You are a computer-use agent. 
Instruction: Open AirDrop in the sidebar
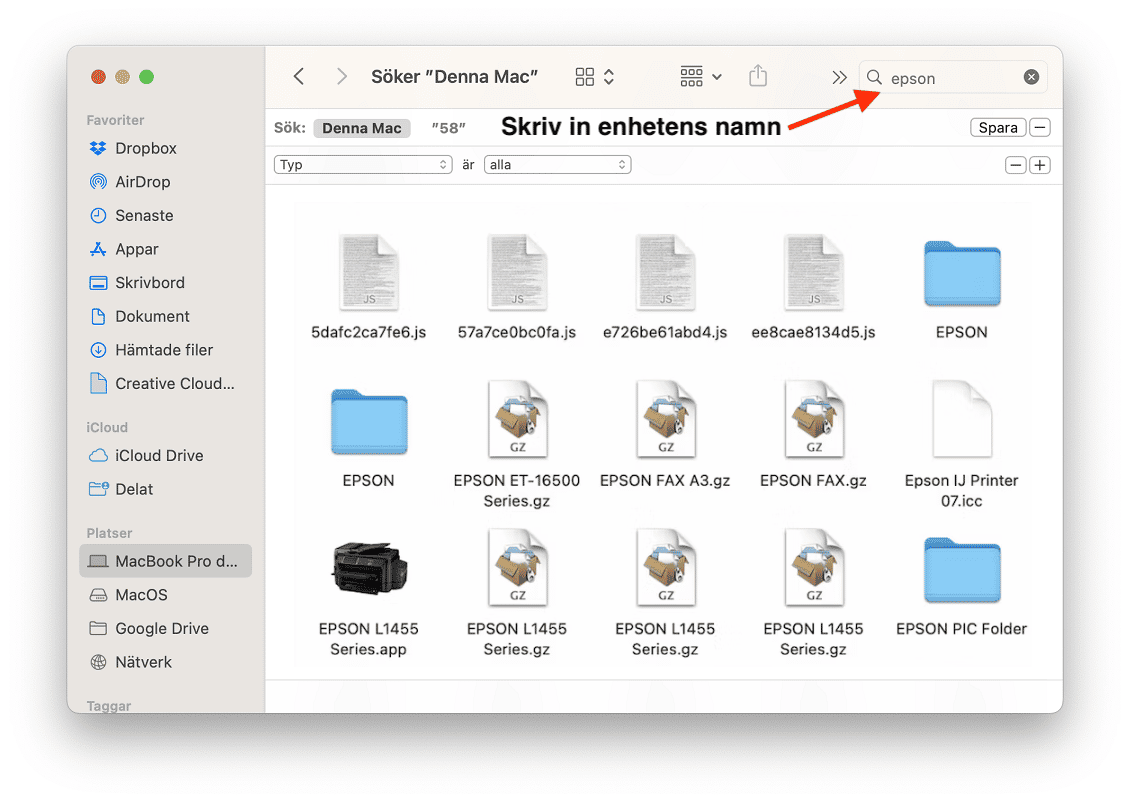142,182
